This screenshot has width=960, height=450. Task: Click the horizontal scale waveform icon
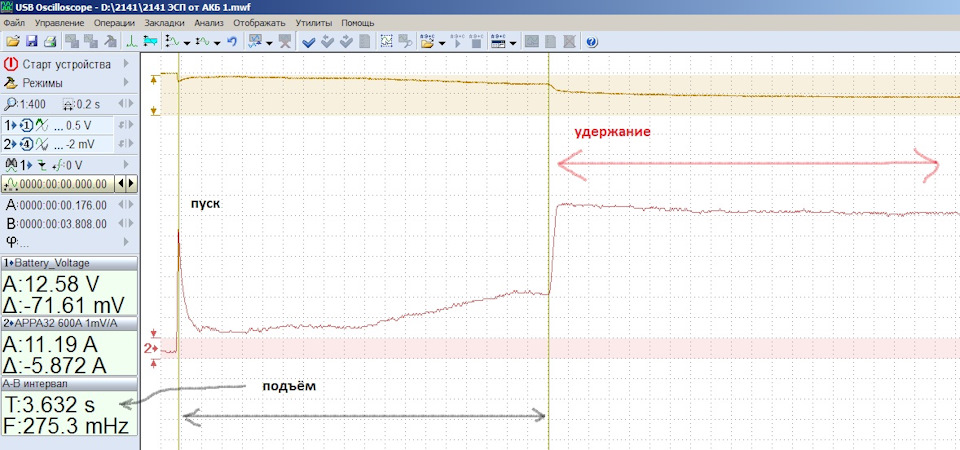click(x=202, y=42)
